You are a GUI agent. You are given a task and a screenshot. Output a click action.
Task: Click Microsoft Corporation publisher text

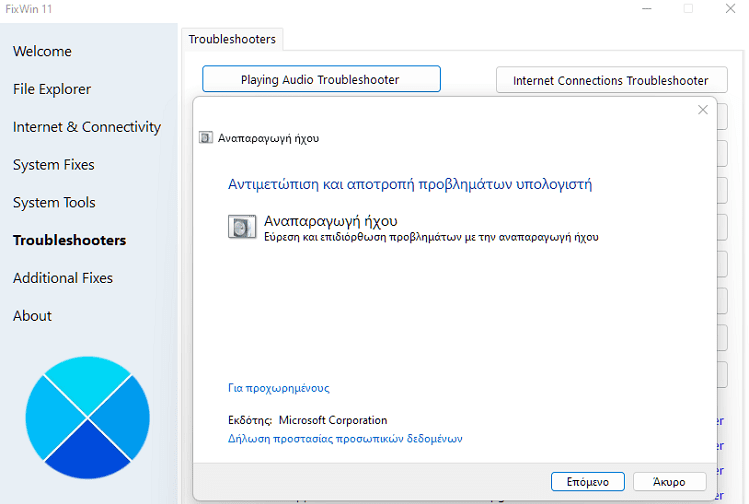[x=333, y=420]
